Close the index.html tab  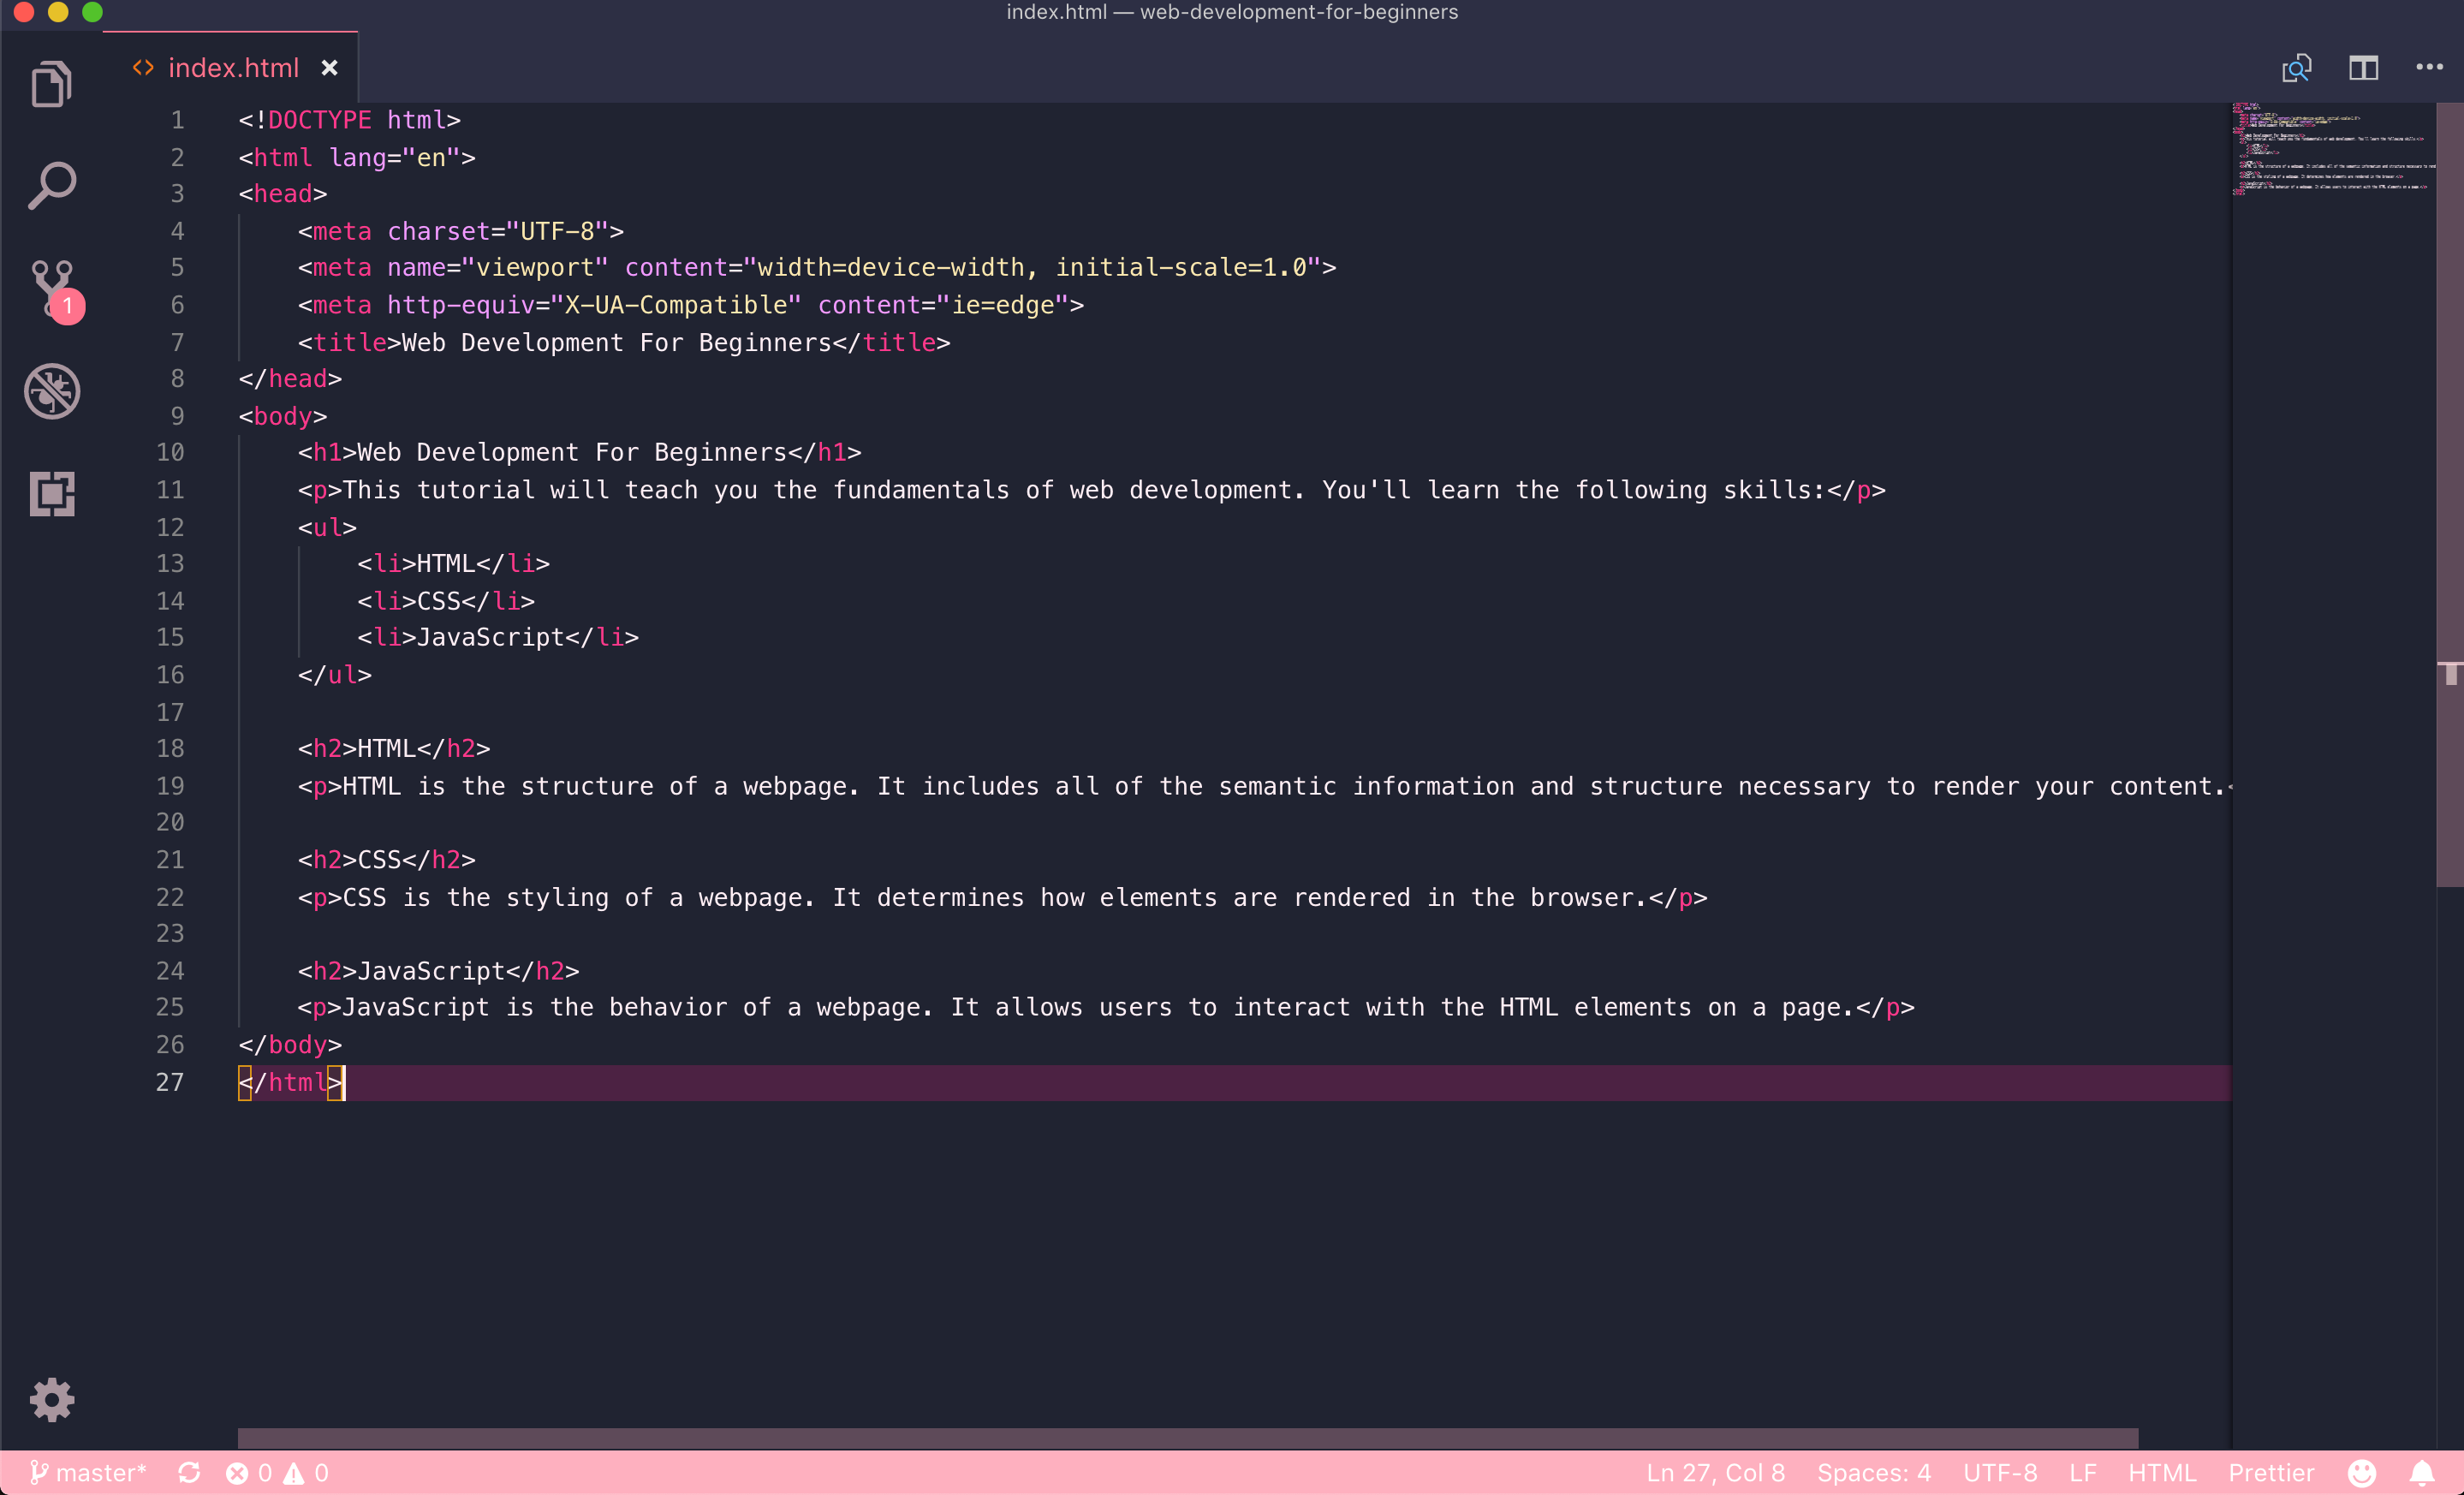330,67
